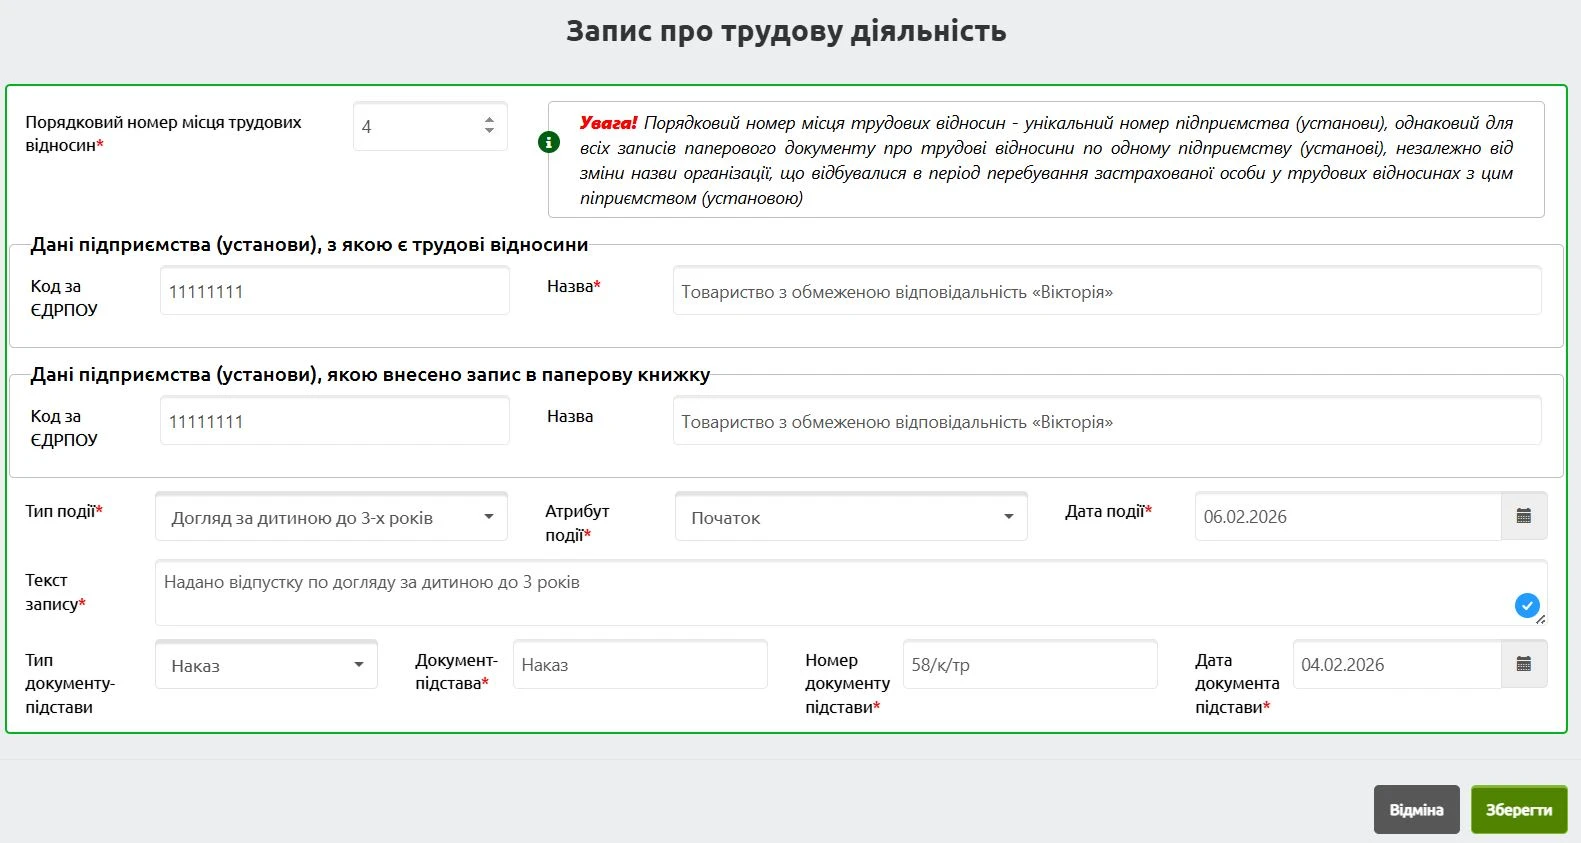The image size is (1581, 843).
Task: Select ЄДРПОУ field for paper book enterprise
Action: tap(334, 422)
